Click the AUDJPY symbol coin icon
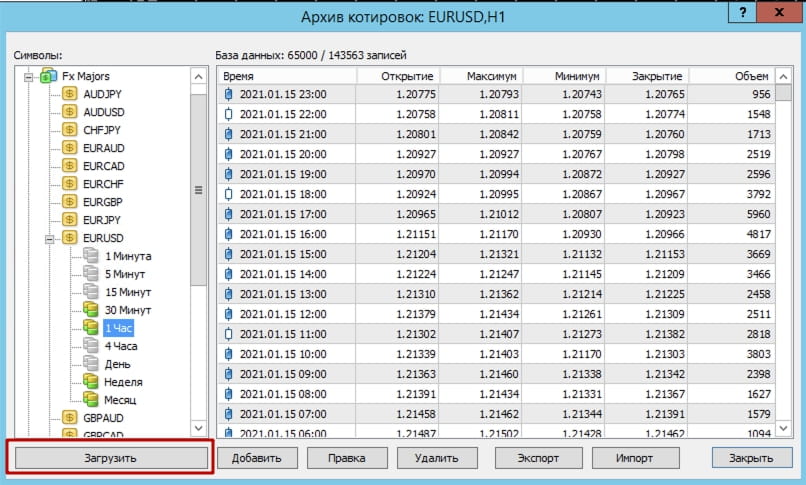The width and height of the screenshot is (806, 485). (70, 94)
